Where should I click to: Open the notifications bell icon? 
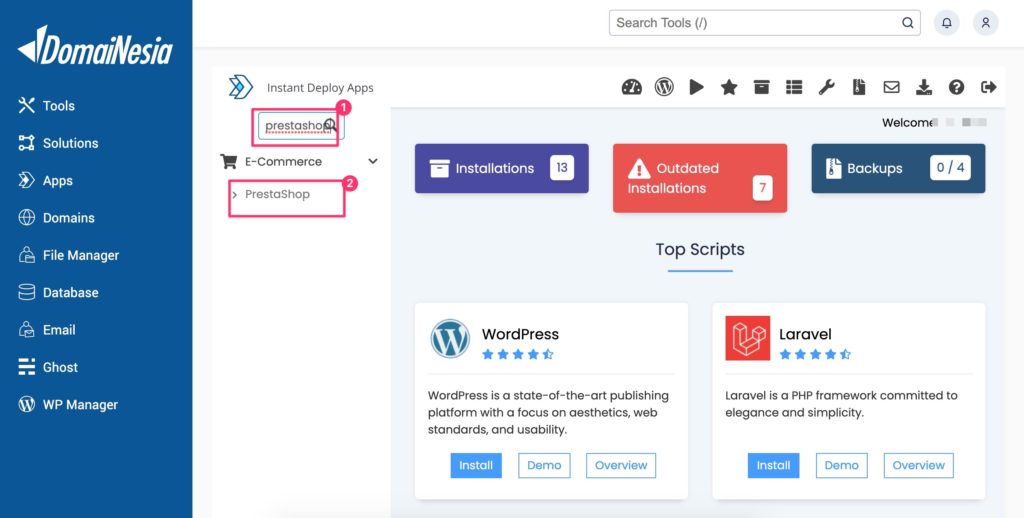tap(946, 23)
